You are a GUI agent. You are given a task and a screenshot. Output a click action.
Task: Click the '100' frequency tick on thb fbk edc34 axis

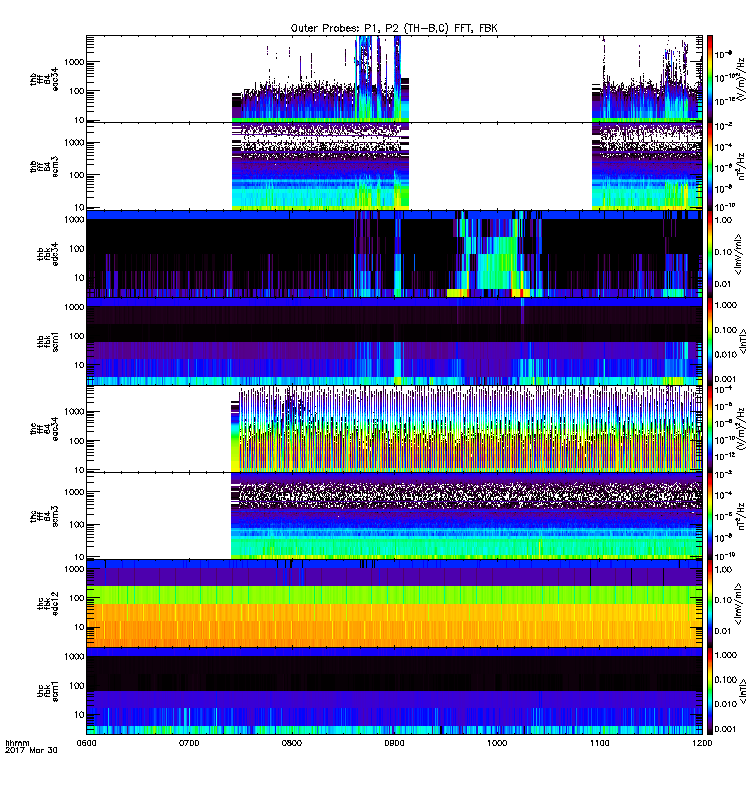click(x=77, y=248)
